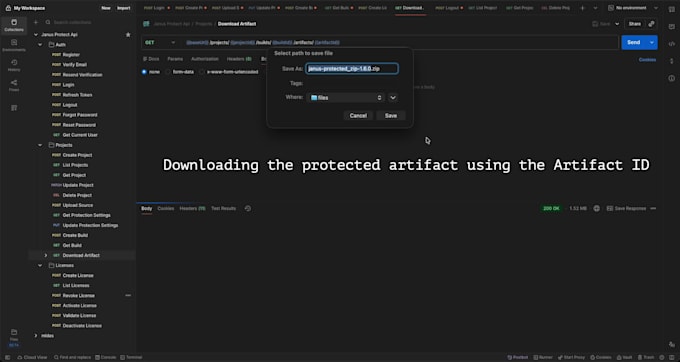680x362 pixels.
Task: Select the form-data body radio button
Action: [x=168, y=72]
